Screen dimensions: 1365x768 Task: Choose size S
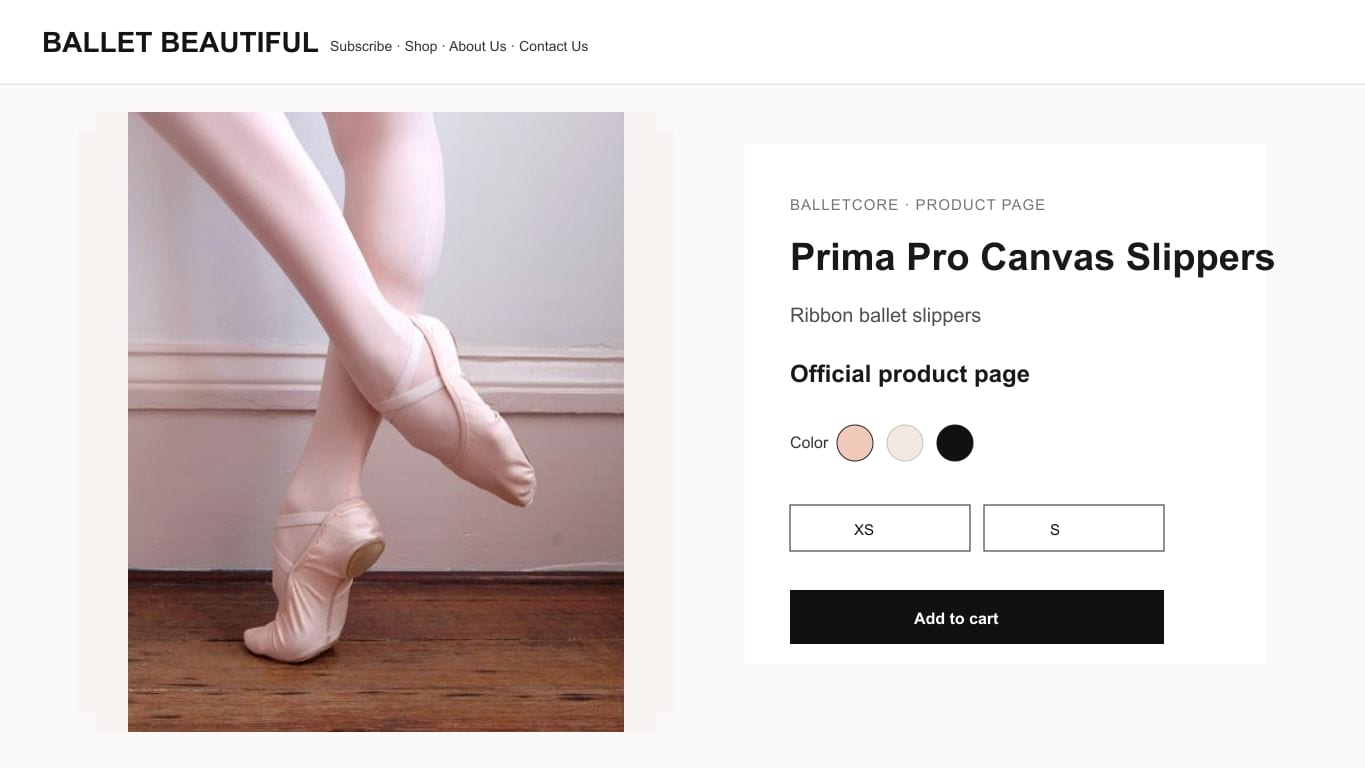(x=1074, y=528)
